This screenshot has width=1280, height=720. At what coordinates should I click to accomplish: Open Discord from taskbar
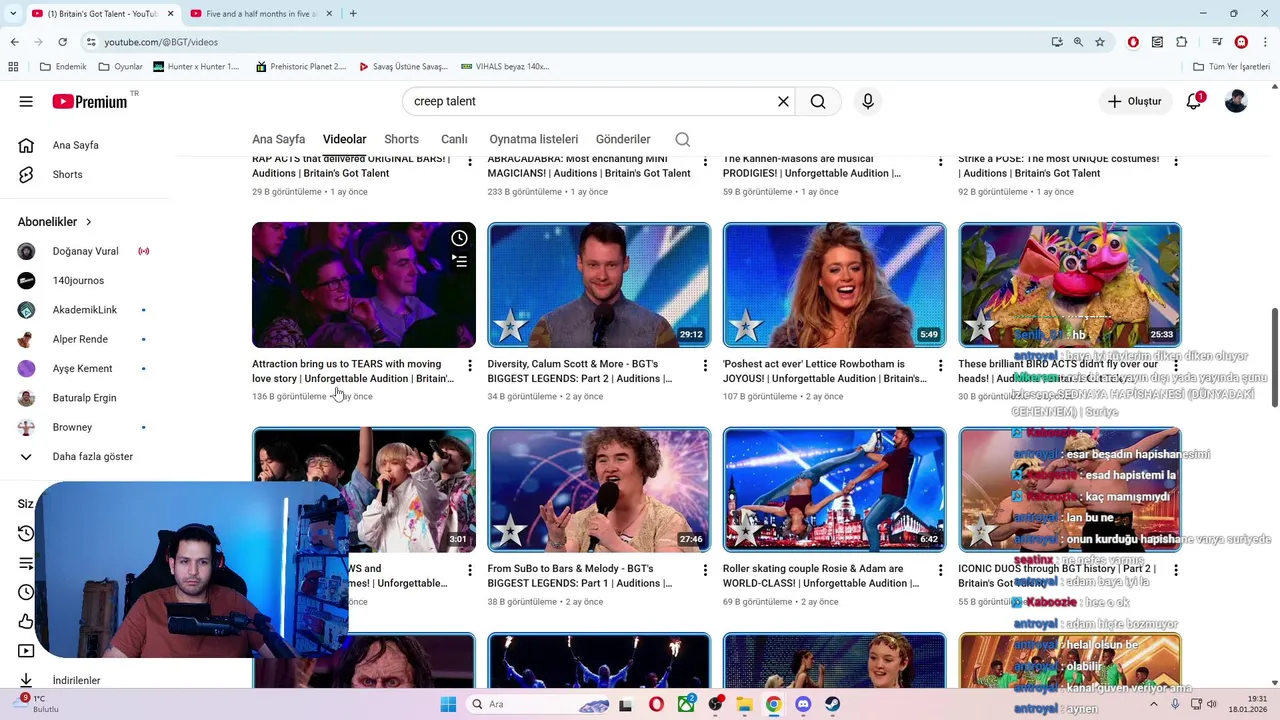point(803,704)
